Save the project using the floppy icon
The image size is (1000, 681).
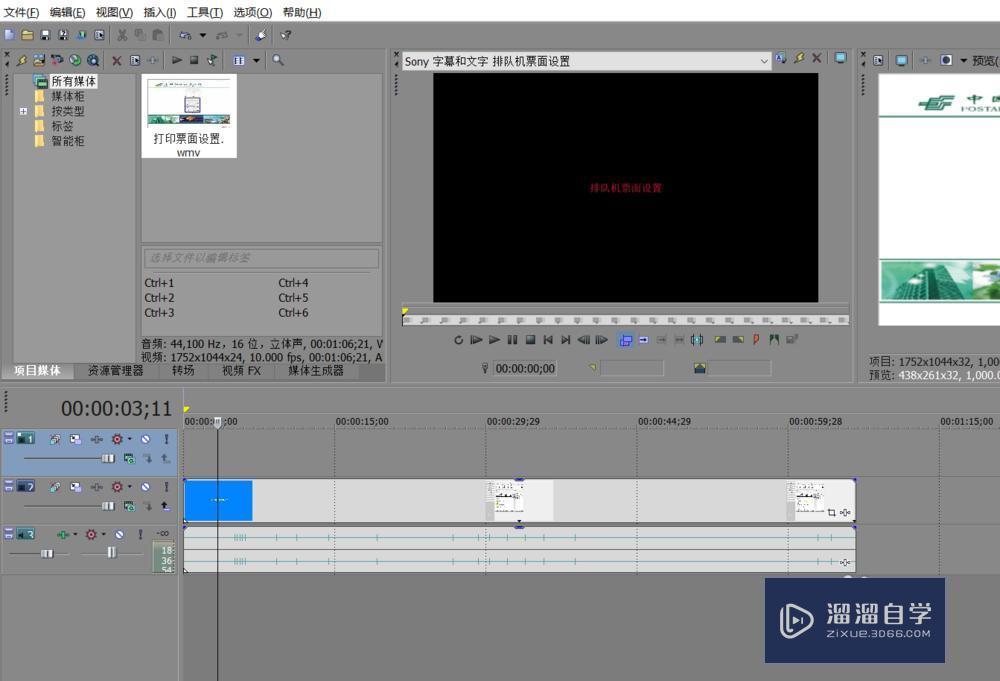tap(45, 35)
